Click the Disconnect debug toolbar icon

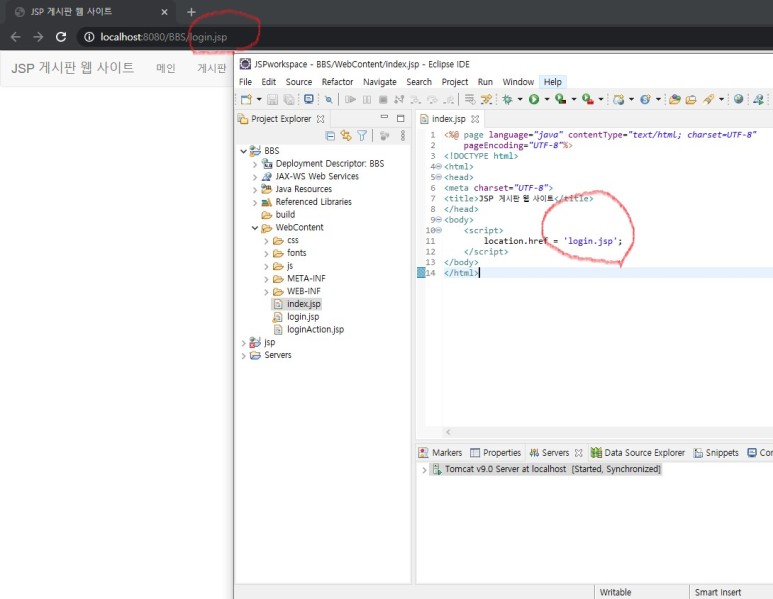(x=399, y=100)
